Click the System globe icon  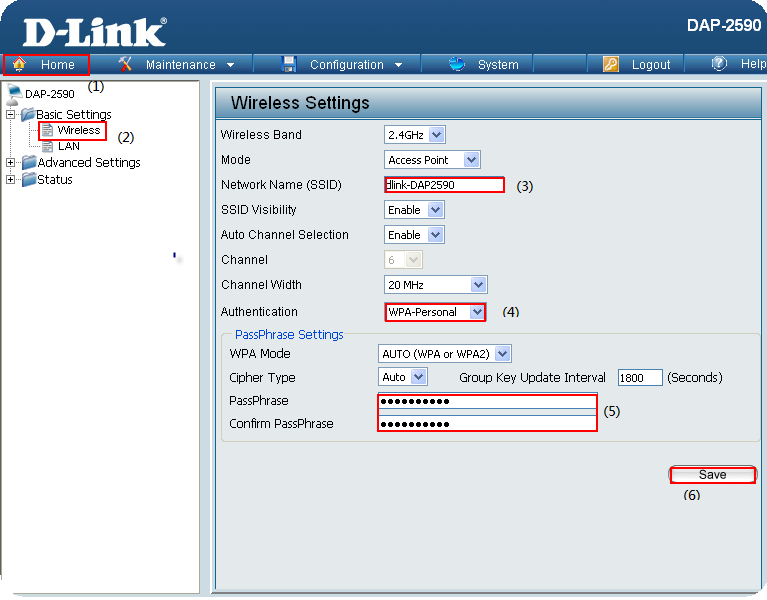457,64
